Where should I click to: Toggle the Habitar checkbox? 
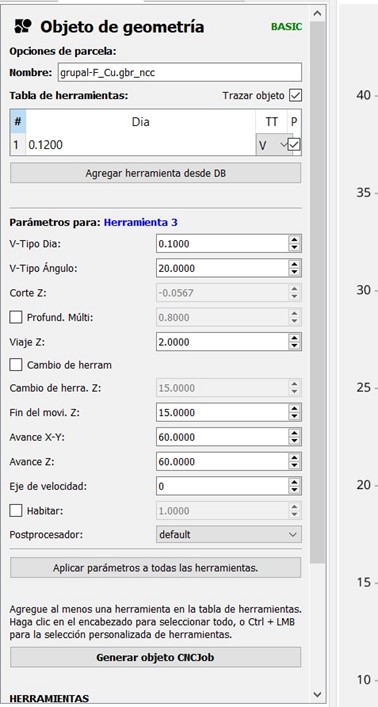[x=16, y=511]
